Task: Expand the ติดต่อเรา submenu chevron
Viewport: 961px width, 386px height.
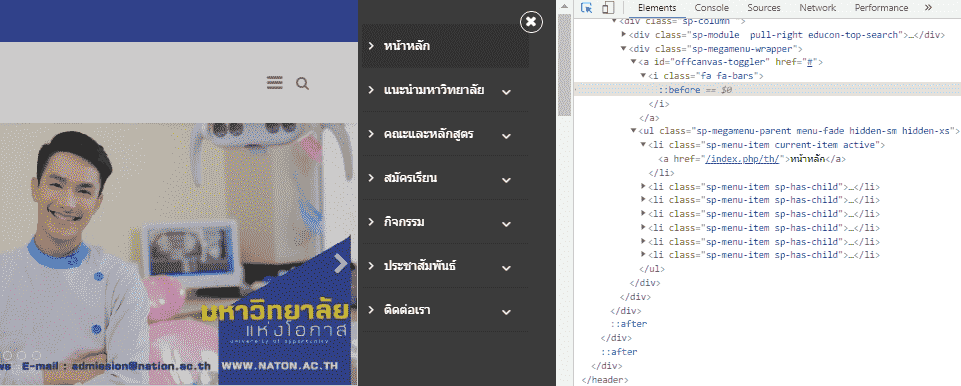Action: [x=506, y=312]
